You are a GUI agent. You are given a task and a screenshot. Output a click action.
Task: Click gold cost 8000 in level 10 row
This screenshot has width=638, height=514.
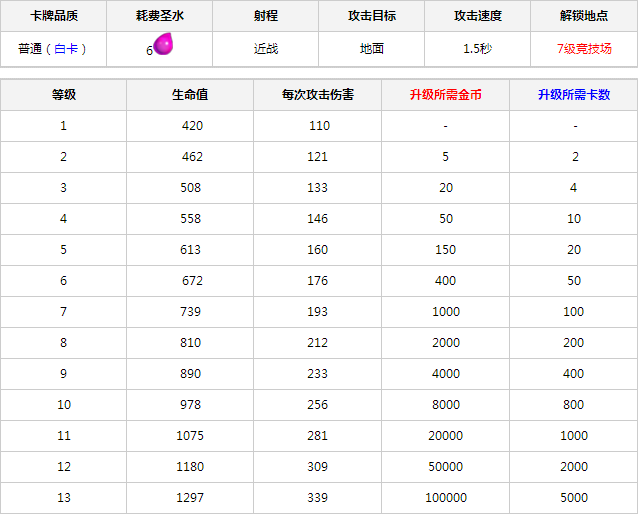point(446,405)
